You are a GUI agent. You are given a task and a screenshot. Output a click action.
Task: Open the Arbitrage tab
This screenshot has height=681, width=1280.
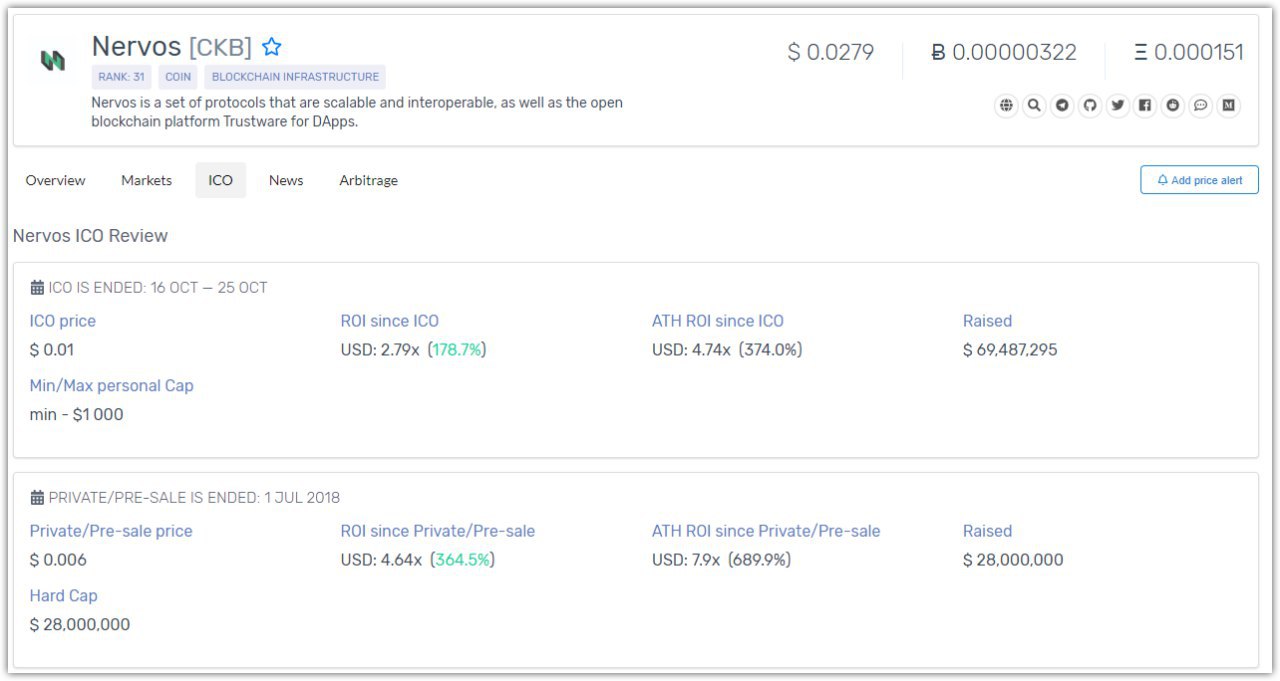[x=368, y=180]
